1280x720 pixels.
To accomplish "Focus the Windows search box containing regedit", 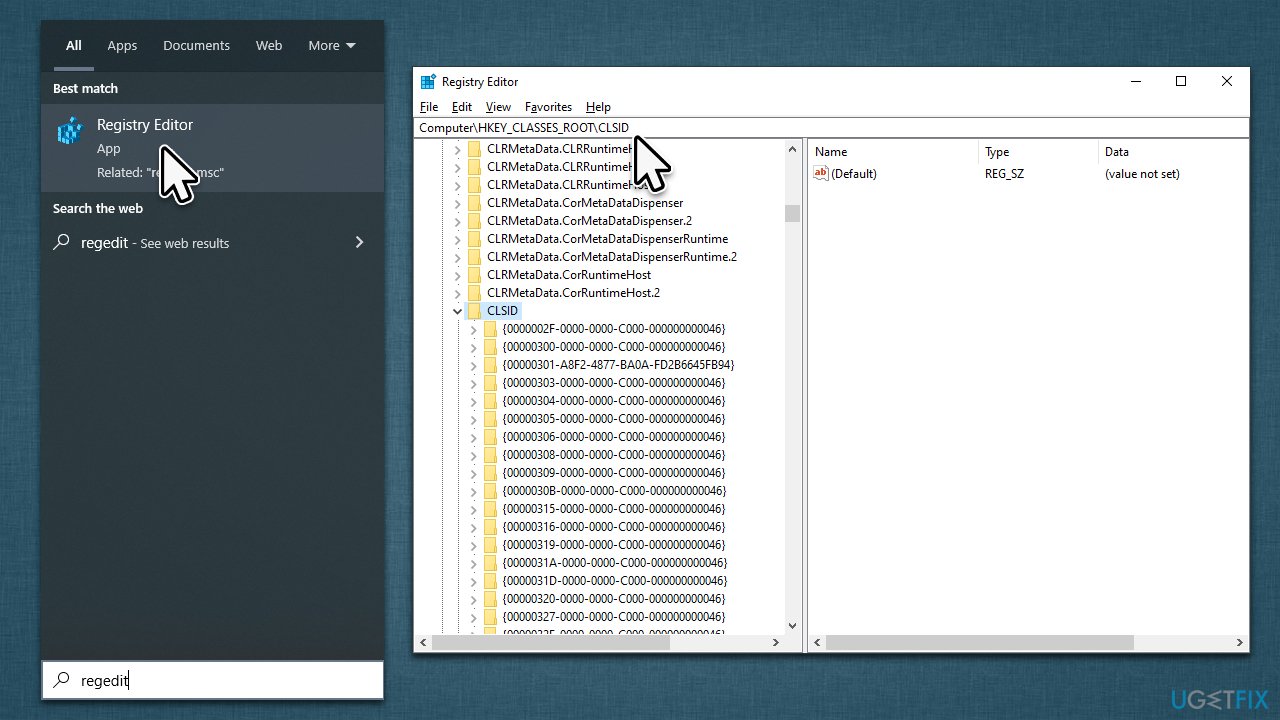I will pyautogui.click(x=213, y=680).
